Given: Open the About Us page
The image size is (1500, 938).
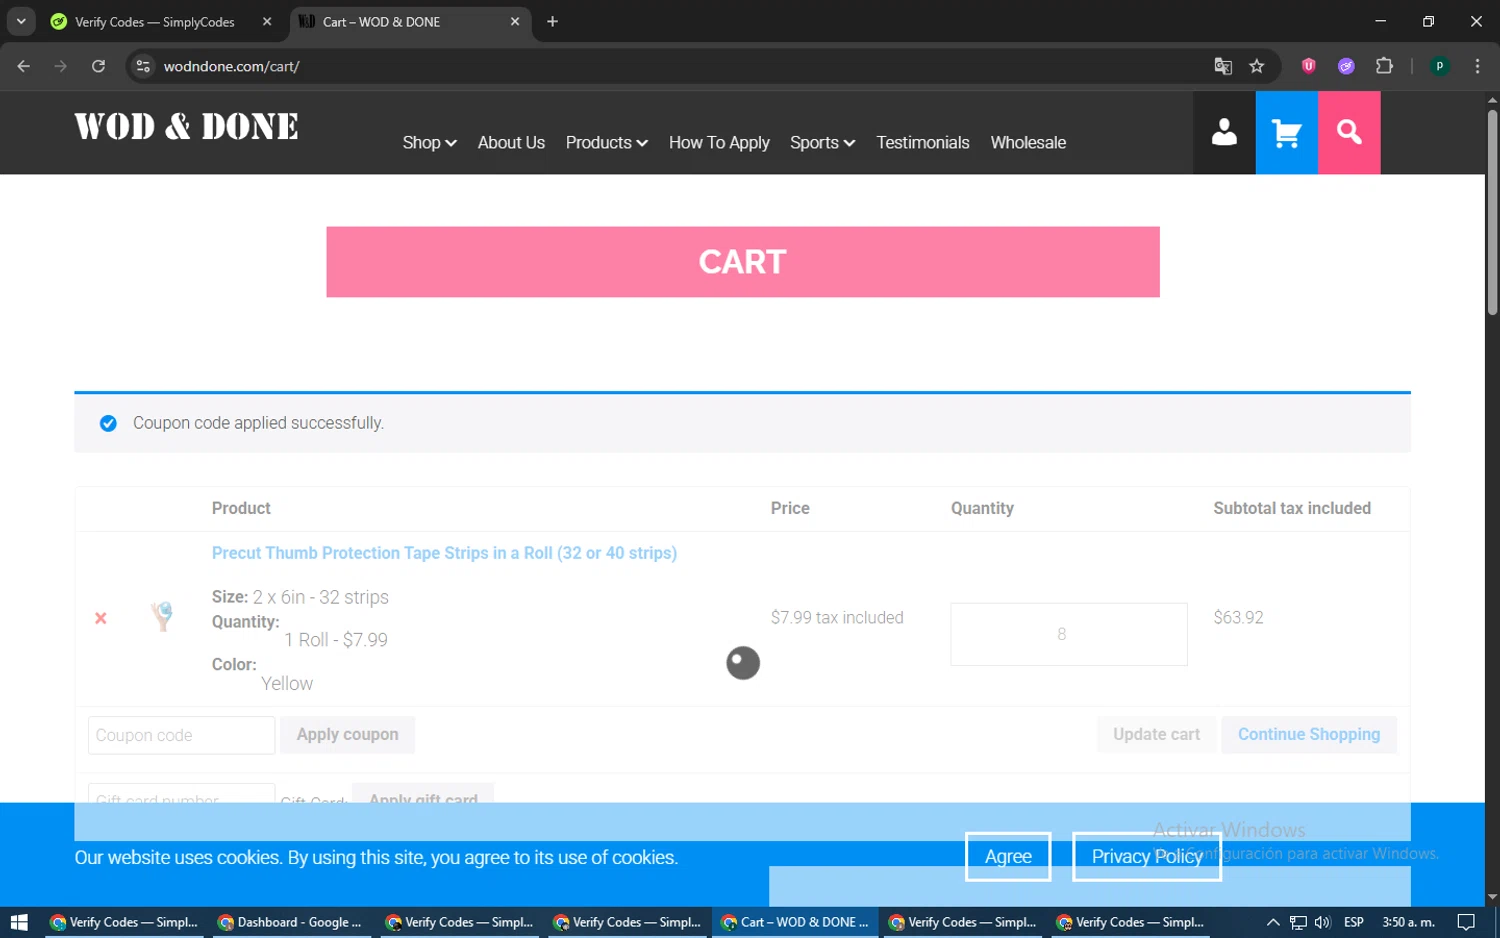Looking at the screenshot, I should click(511, 142).
